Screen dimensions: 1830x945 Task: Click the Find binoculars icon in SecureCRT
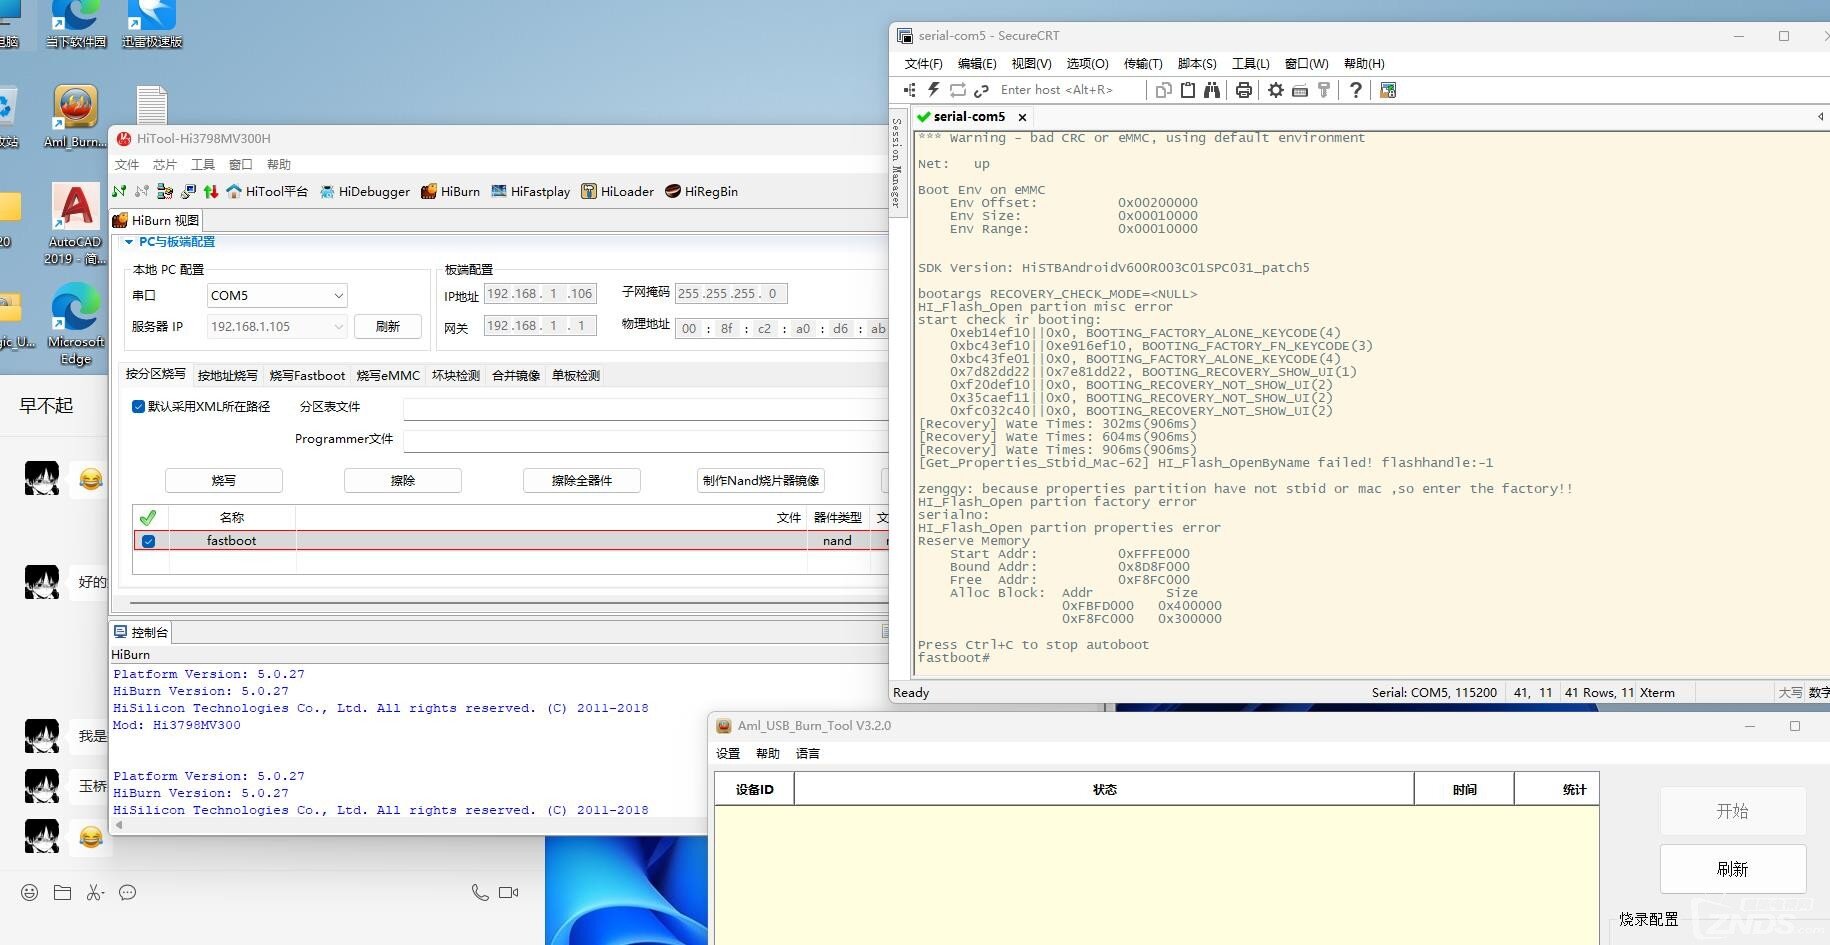click(1212, 90)
